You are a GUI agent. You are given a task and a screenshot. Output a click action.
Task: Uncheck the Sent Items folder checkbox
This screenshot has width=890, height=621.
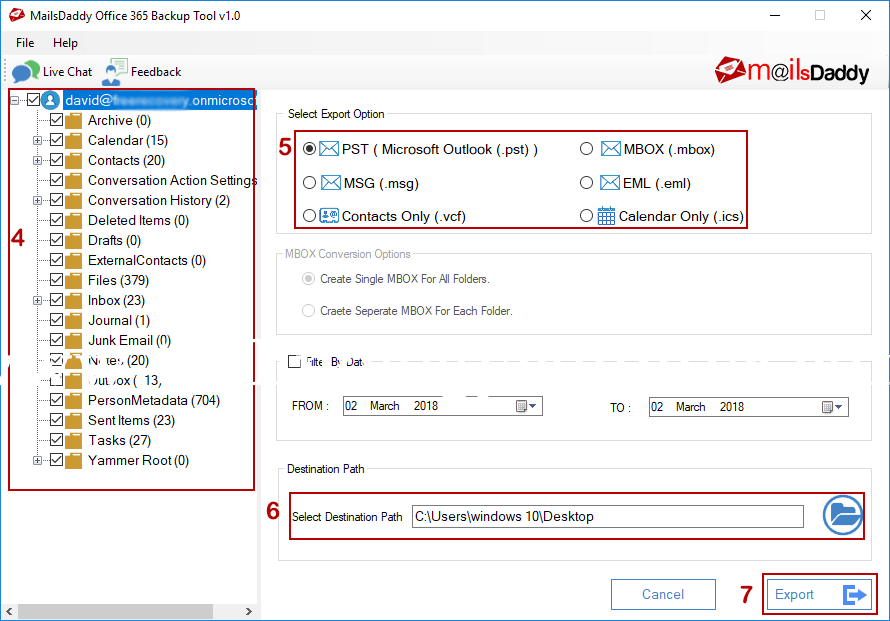pos(57,420)
